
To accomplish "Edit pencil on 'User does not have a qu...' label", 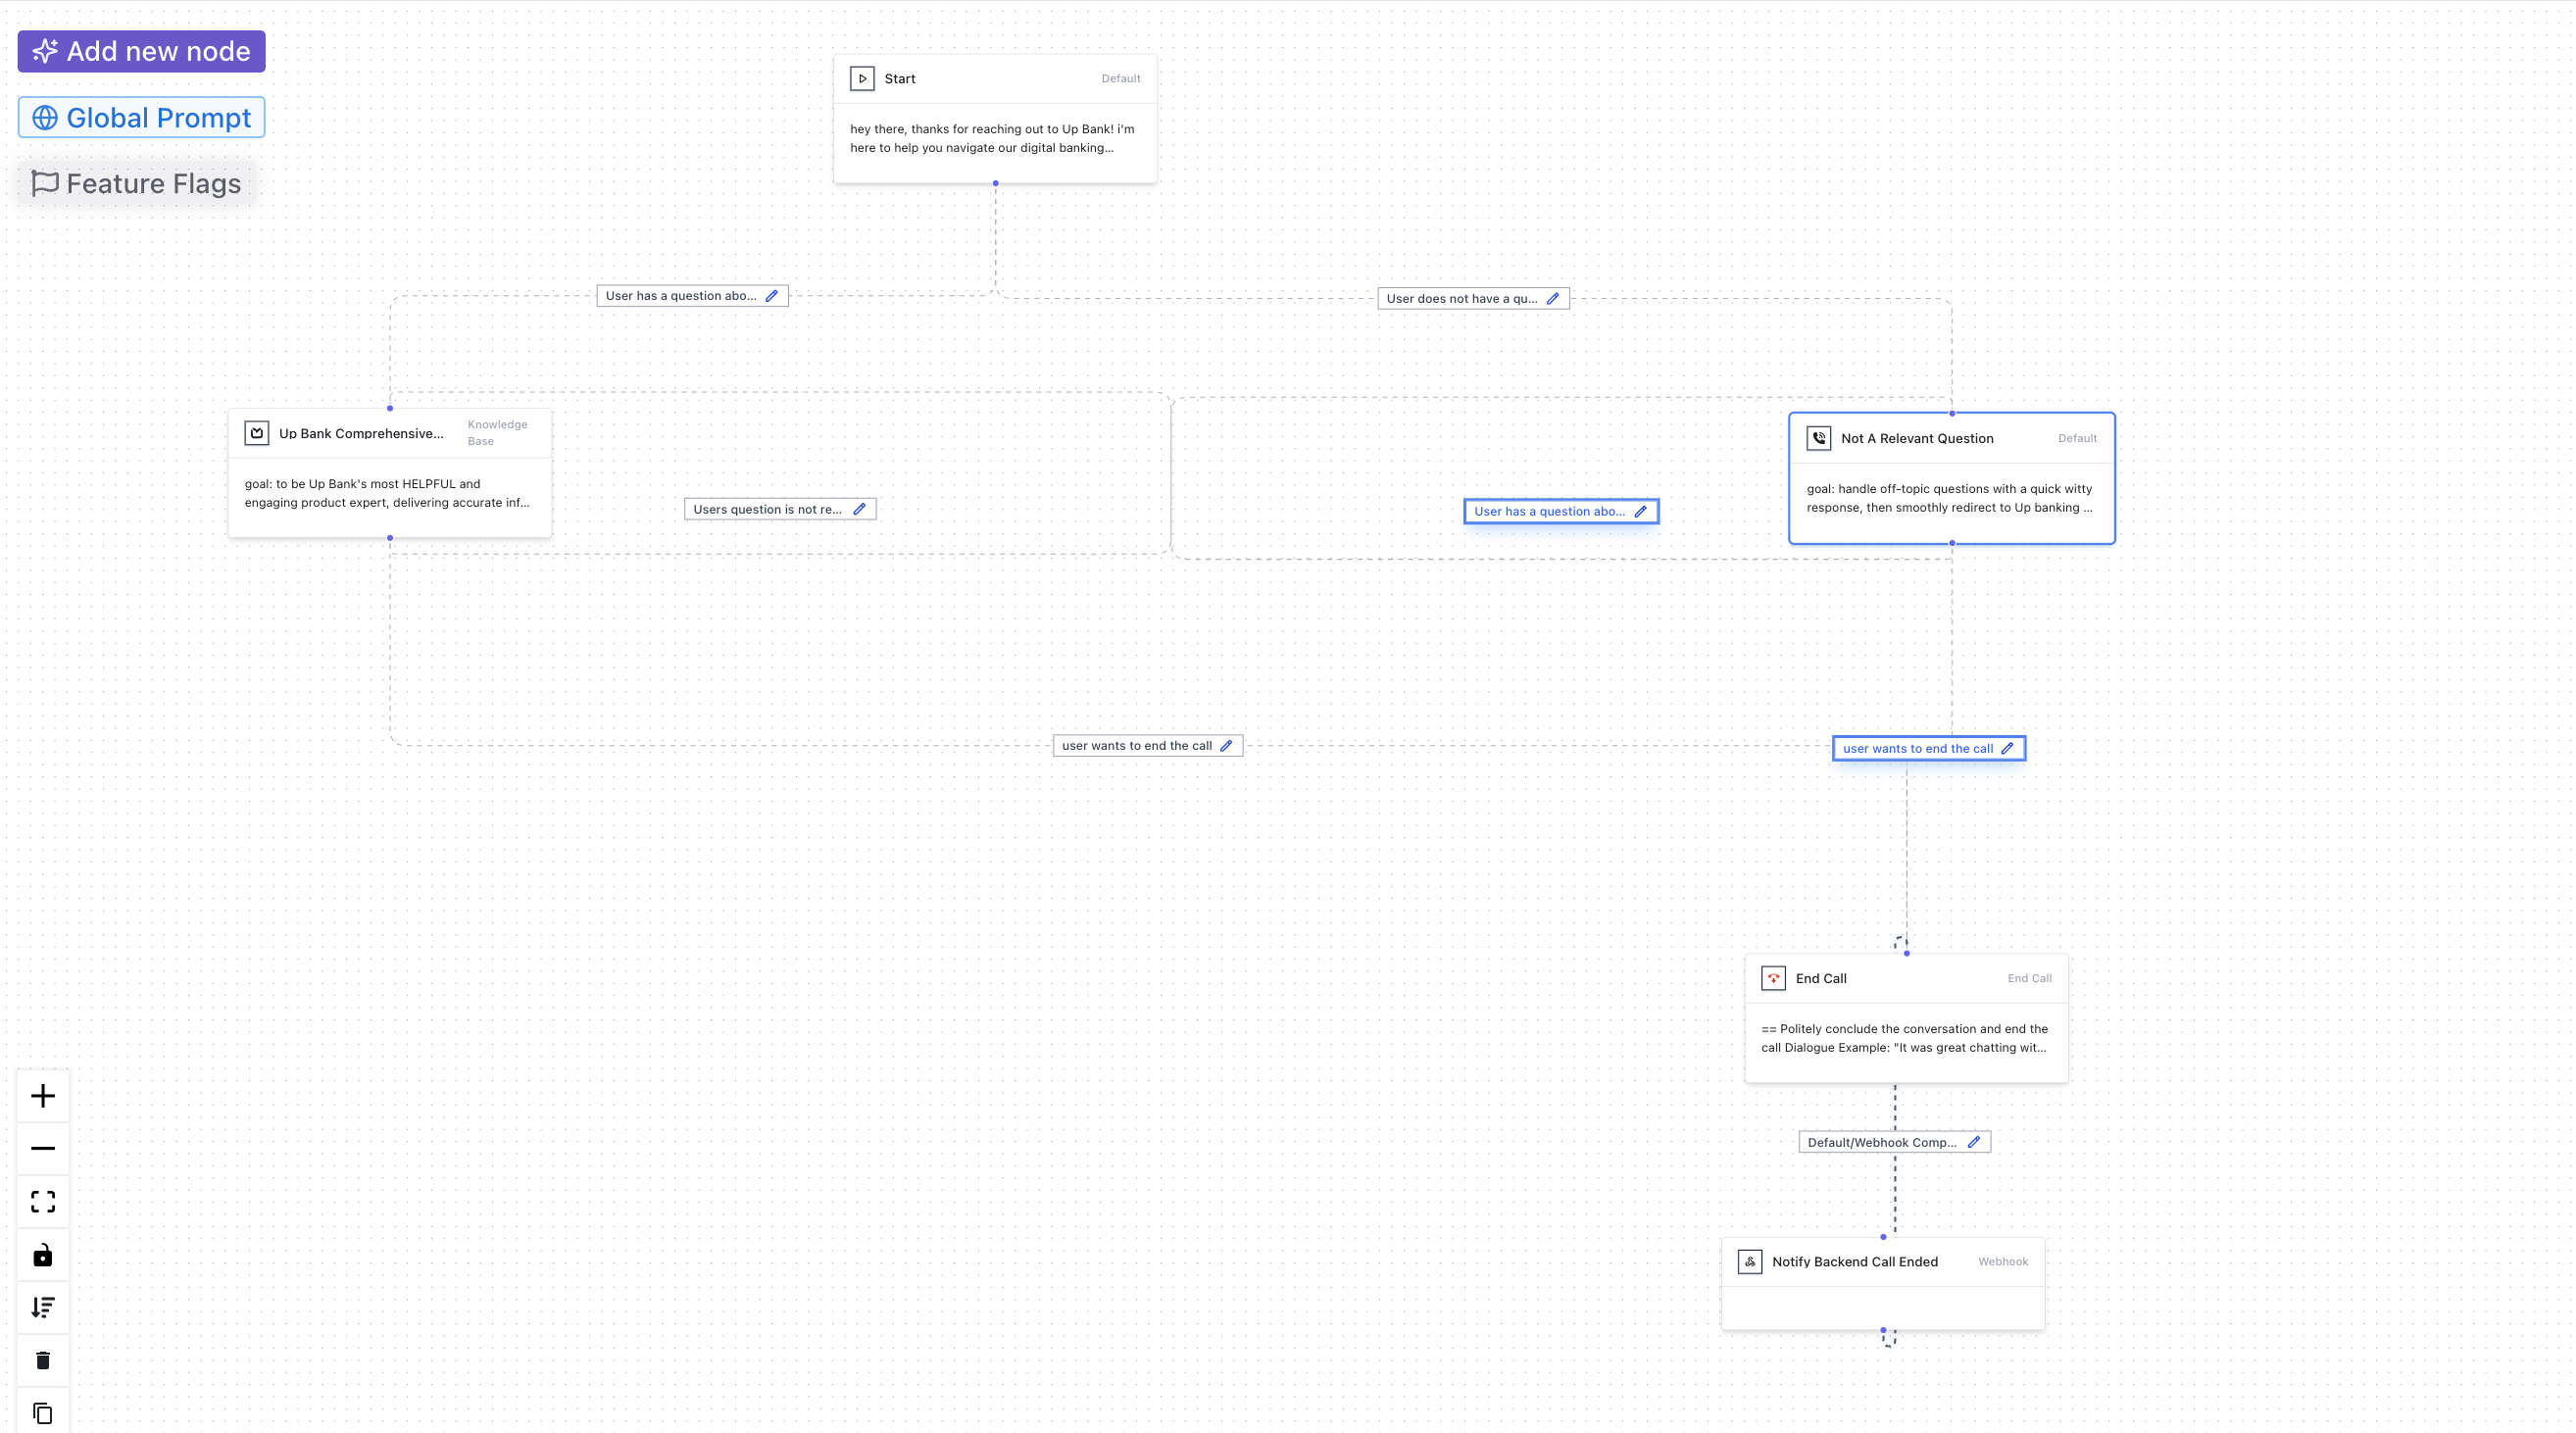I will click(1552, 298).
